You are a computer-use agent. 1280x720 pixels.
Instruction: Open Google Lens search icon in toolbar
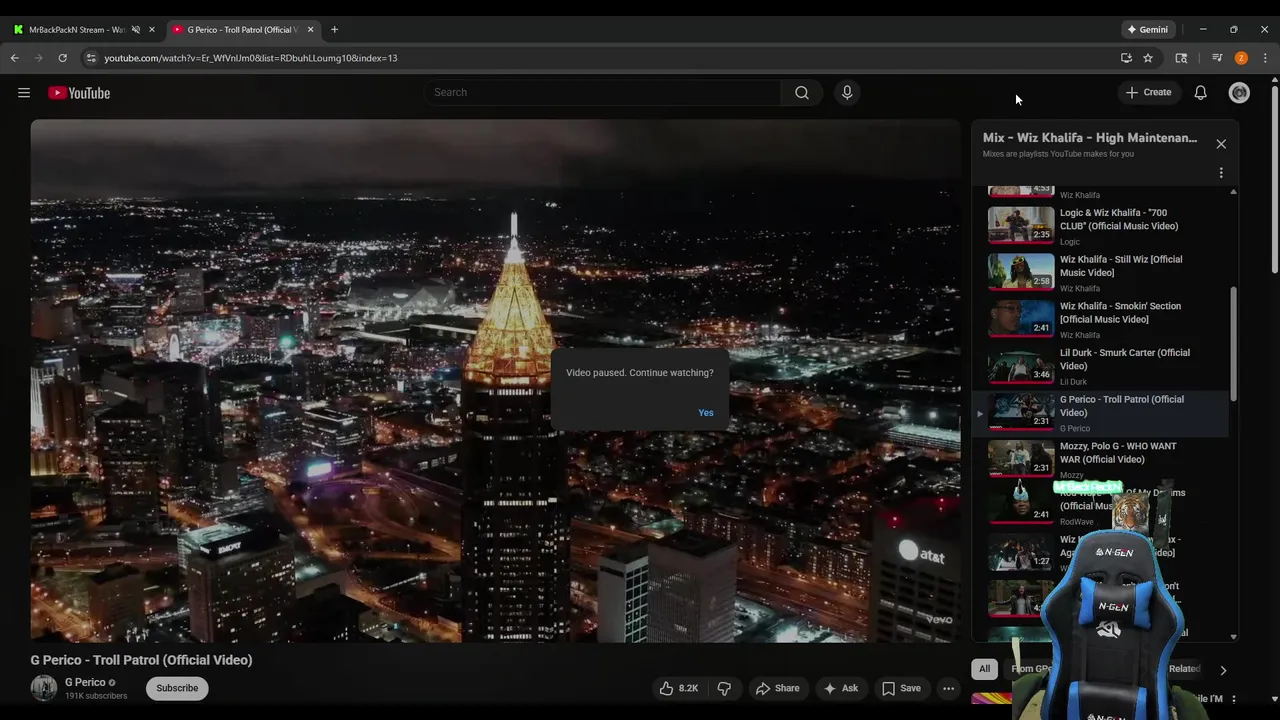1181,58
